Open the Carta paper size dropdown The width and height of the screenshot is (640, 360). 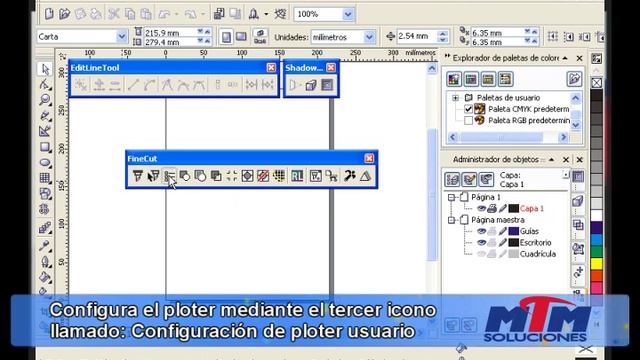coord(122,37)
